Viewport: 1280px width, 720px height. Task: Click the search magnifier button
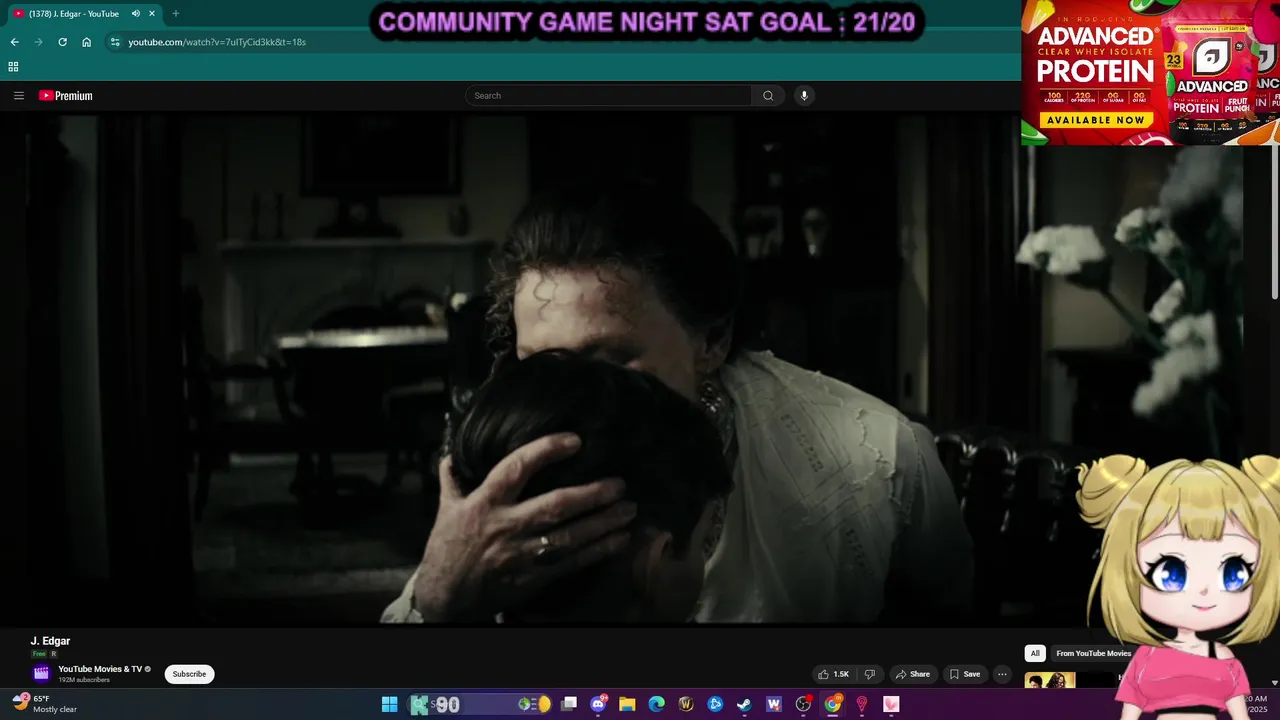(768, 96)
